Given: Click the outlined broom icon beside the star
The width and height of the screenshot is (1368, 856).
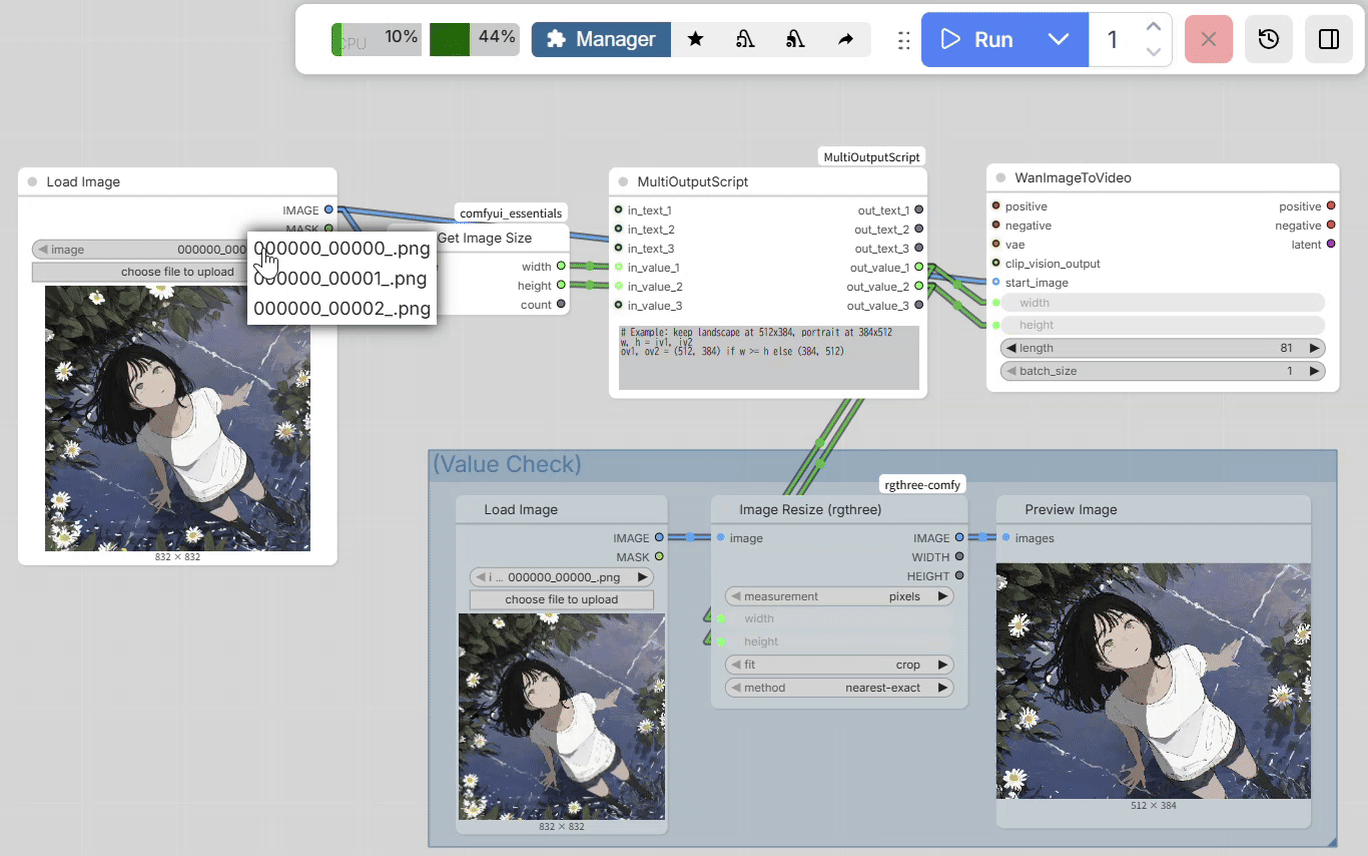Looking at the screenshot, I should click(x=745, y=39).
